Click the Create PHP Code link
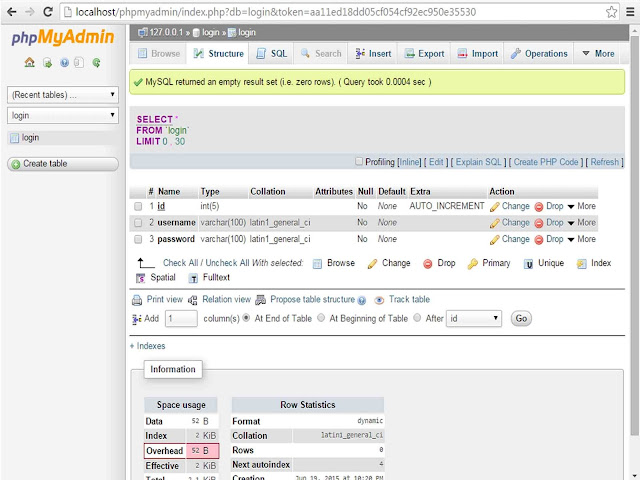640x480 pixels. (x=546, y=162)
